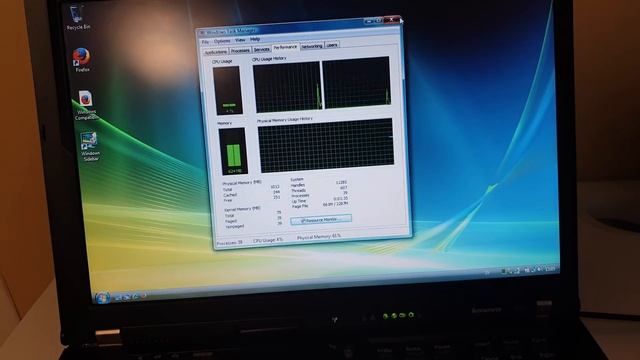The width and height of the screenshot is (640, 360).
Task: Open the View menu in Task Manager
Action: 240,40
